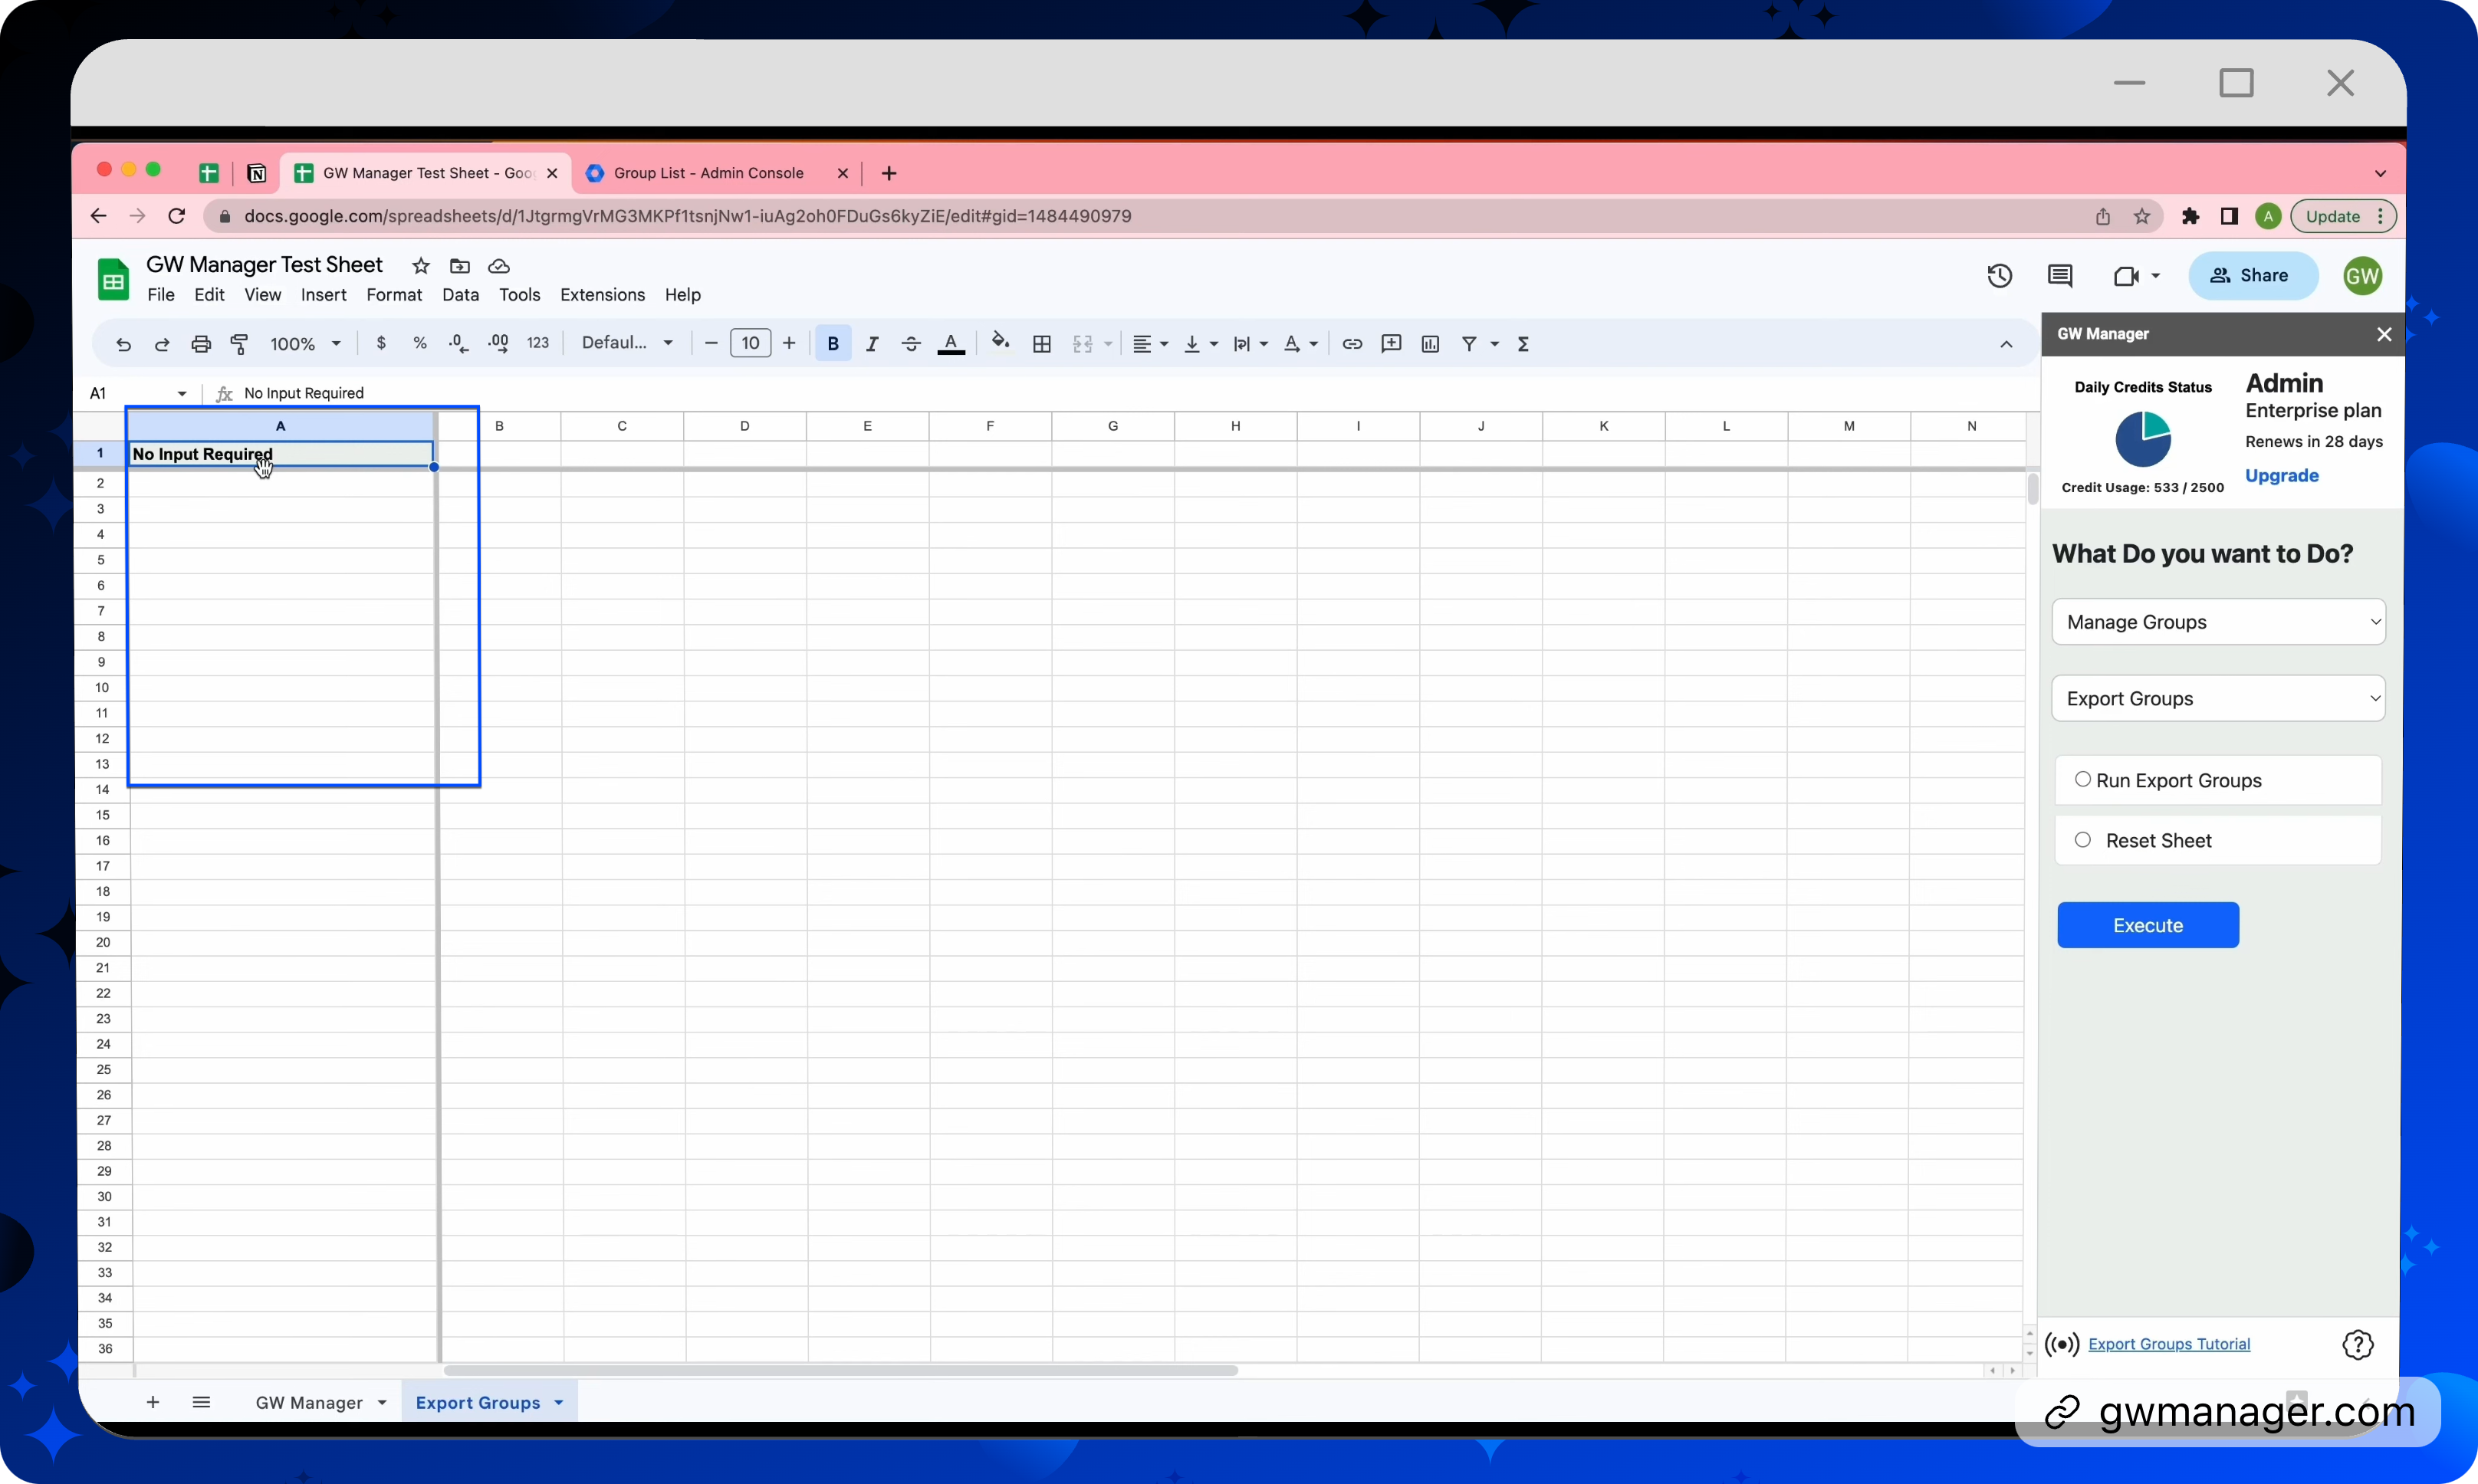The height and width of the screenshot is (1484, 2478).
Task: Click the Redo icon in toolbar
Action: 162,344
